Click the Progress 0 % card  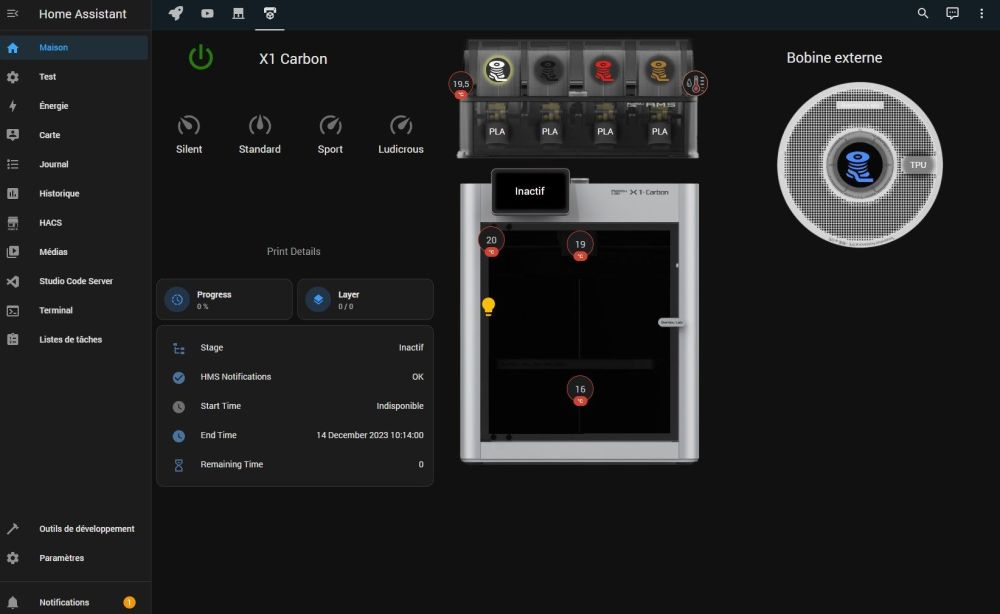pyautogui.click(x=224, y=300)
